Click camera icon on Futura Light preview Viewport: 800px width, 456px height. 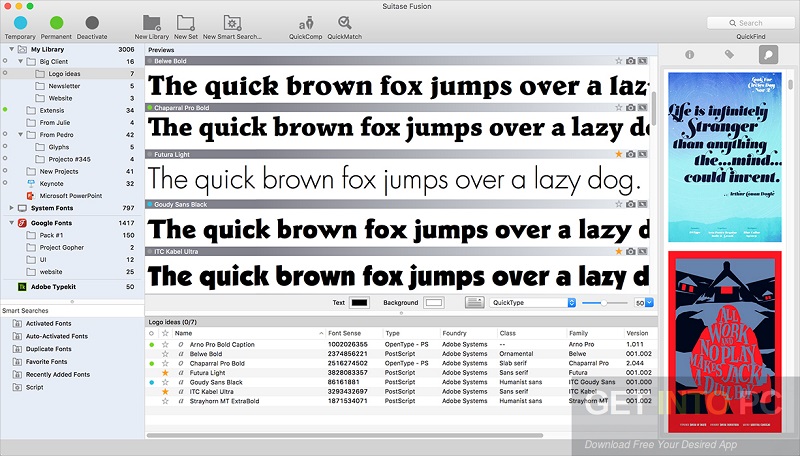point(631,154)
